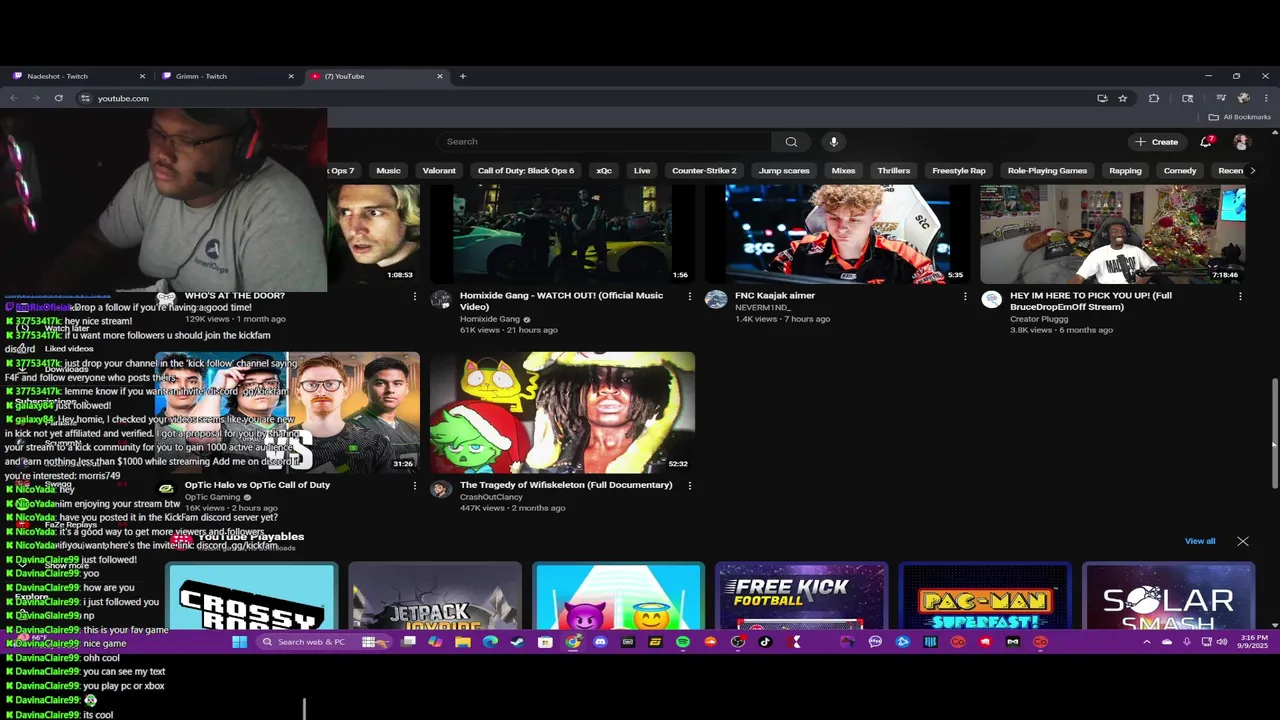Image resolution: width=1280 pixels, height=720 pixels.
Task: Start voice search with the microphone icon
Action: pyautogui.click(x=833, y=142)
